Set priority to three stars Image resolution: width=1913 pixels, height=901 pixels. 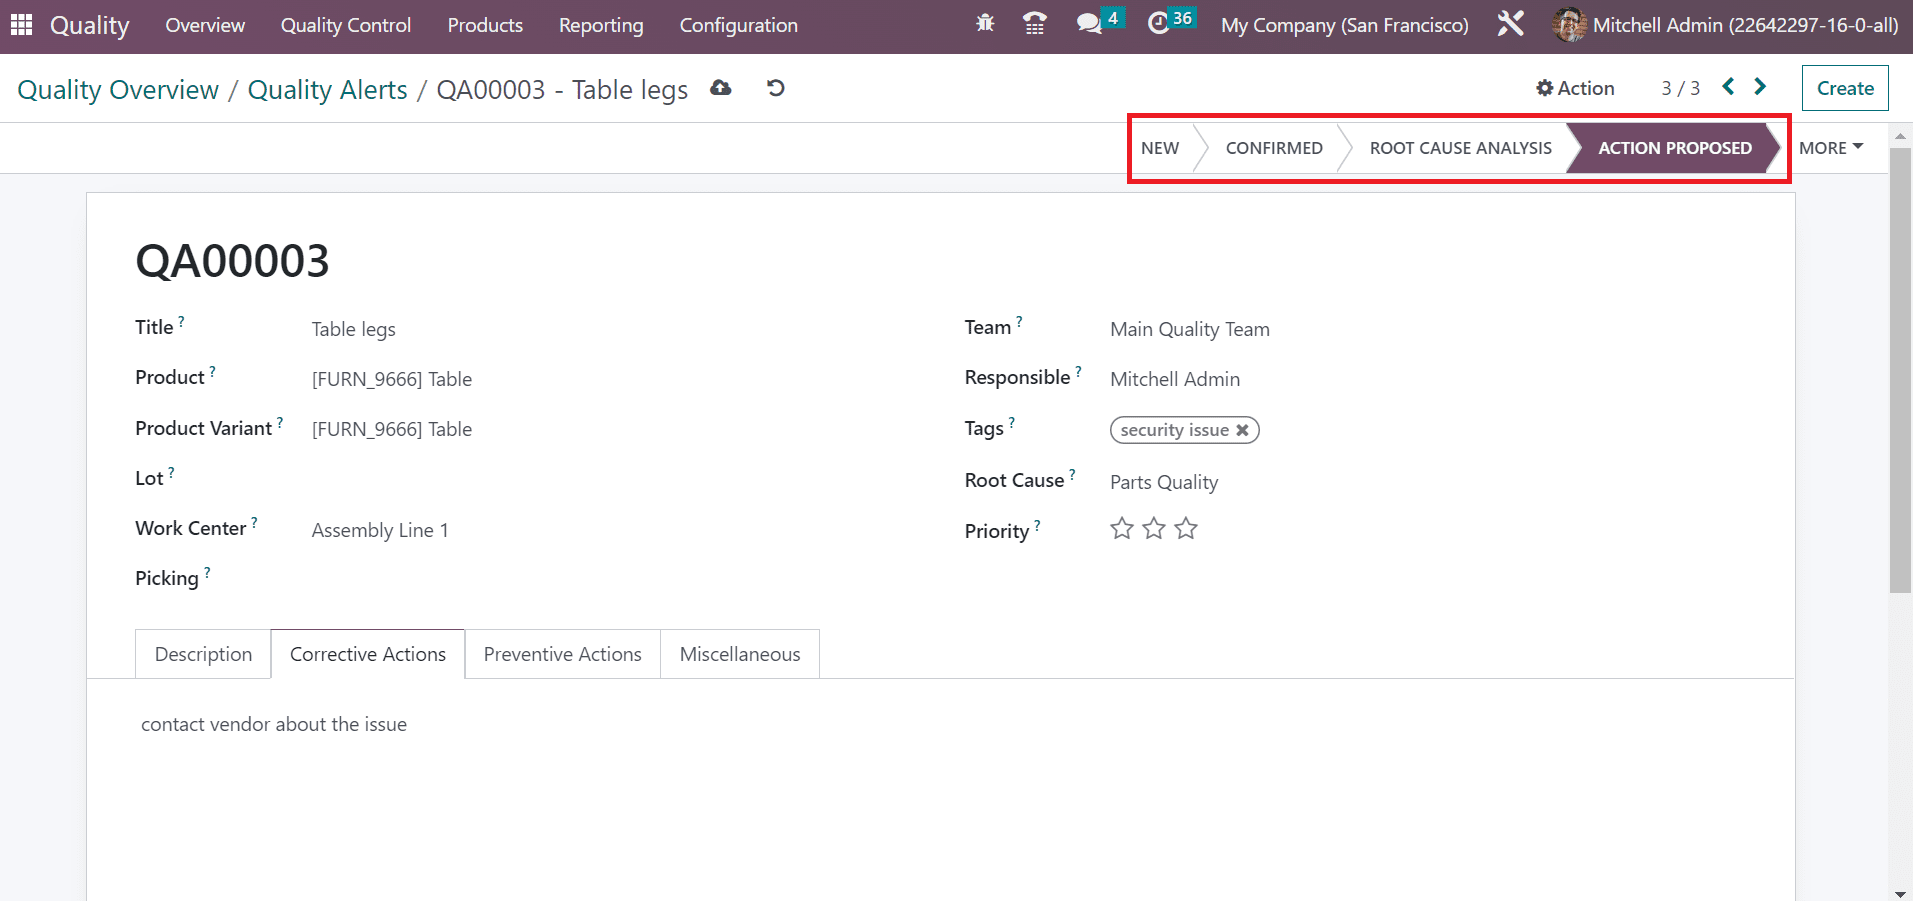[1186, 528]
